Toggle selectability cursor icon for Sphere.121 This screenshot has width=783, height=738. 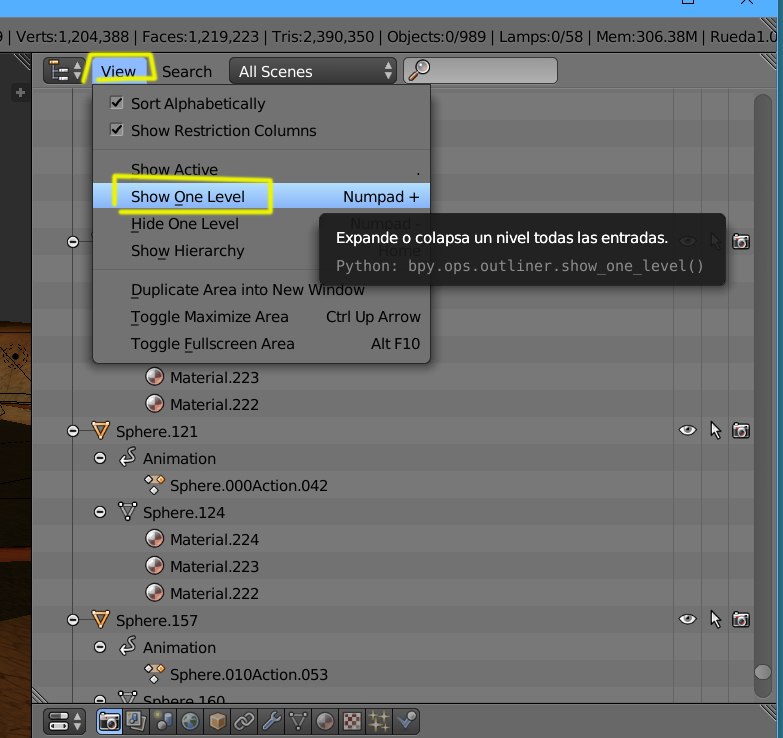tap(715, 430)
